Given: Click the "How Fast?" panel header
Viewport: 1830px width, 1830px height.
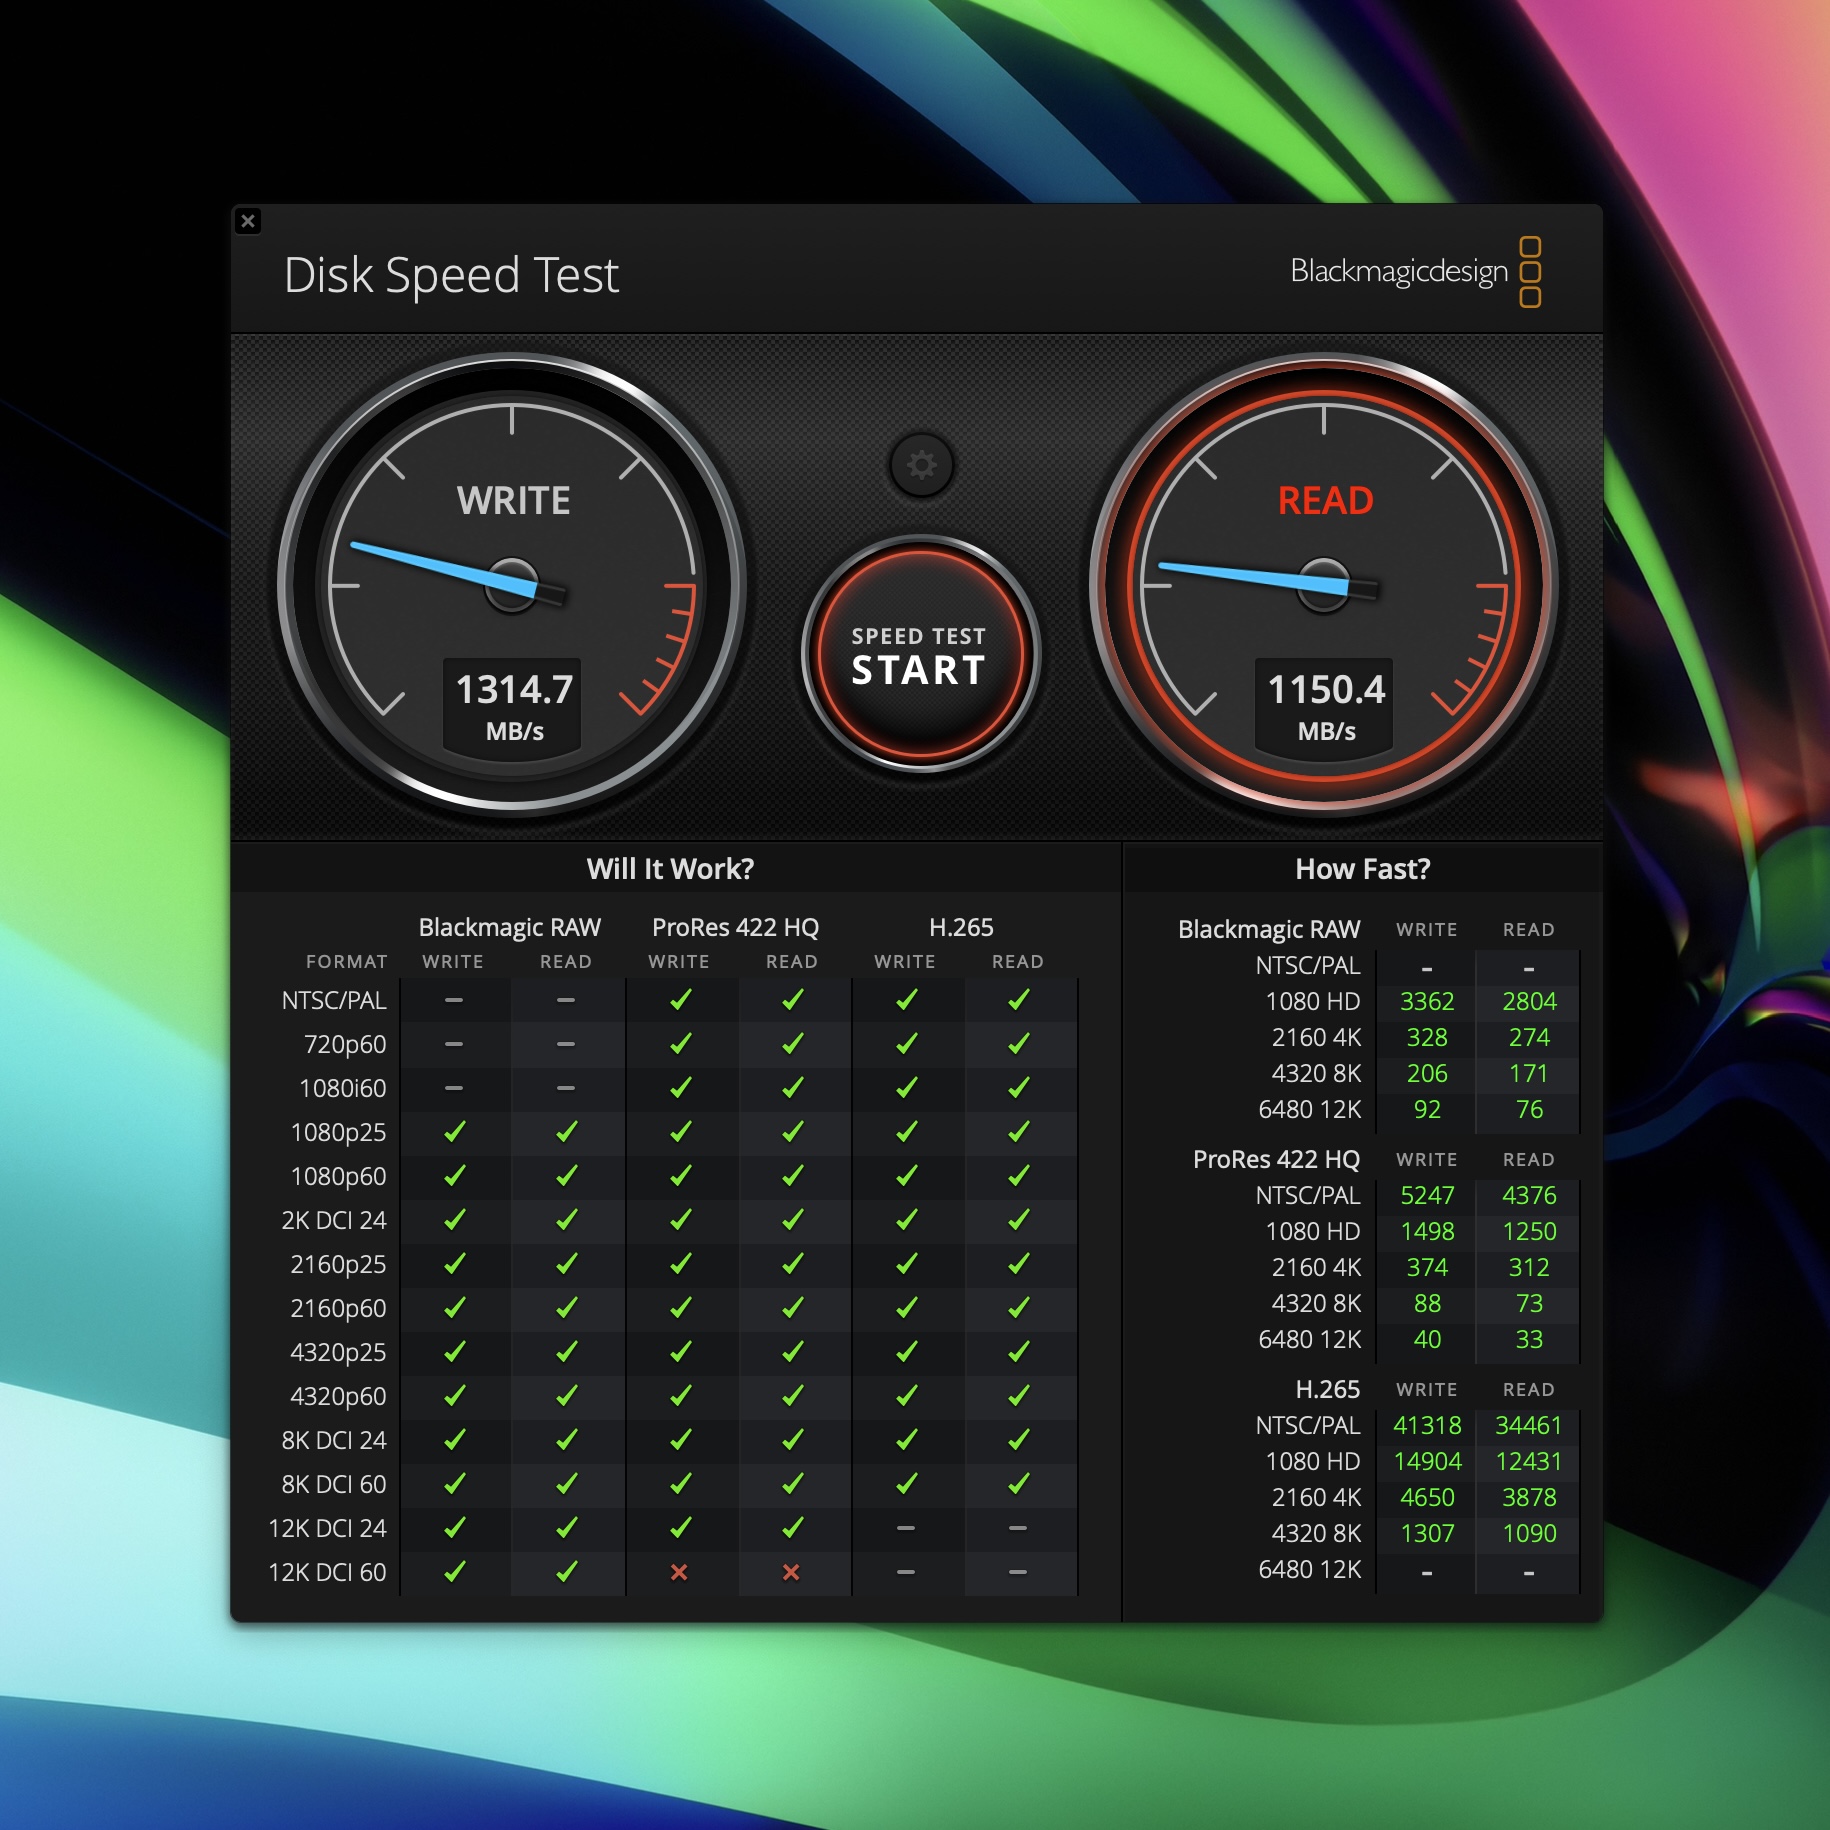Looking at the screenshot, I should pyautogui.click(x=1363, y=868).
